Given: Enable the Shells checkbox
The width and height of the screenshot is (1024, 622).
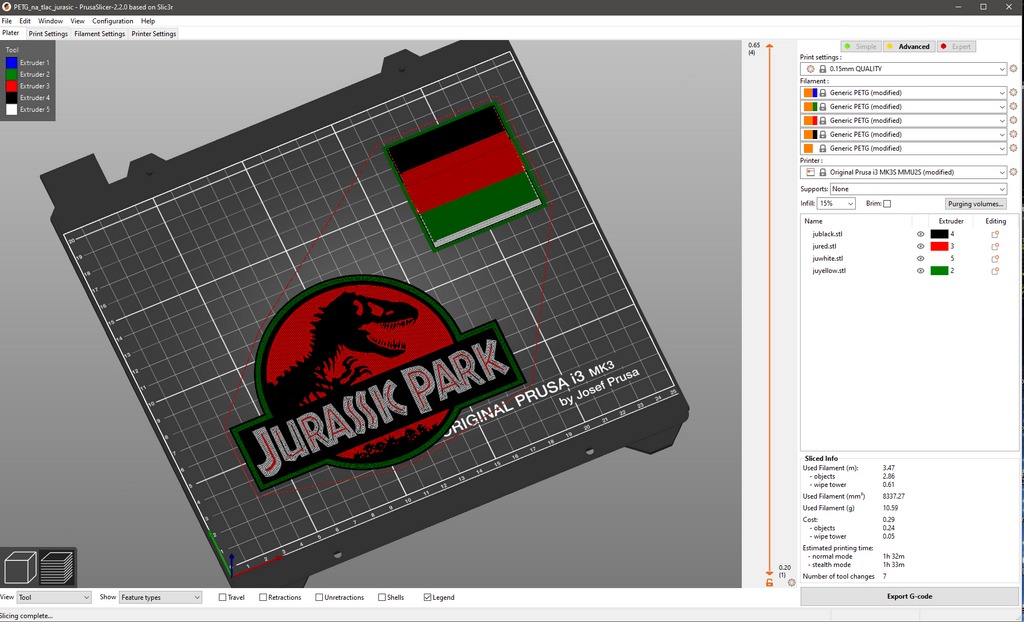Looking at the screenshot, I should click(382, 597).
